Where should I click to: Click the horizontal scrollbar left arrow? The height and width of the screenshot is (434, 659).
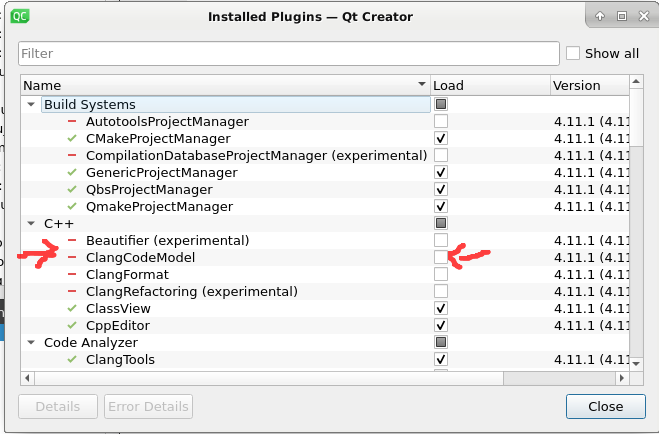click(x=27, y=378)
